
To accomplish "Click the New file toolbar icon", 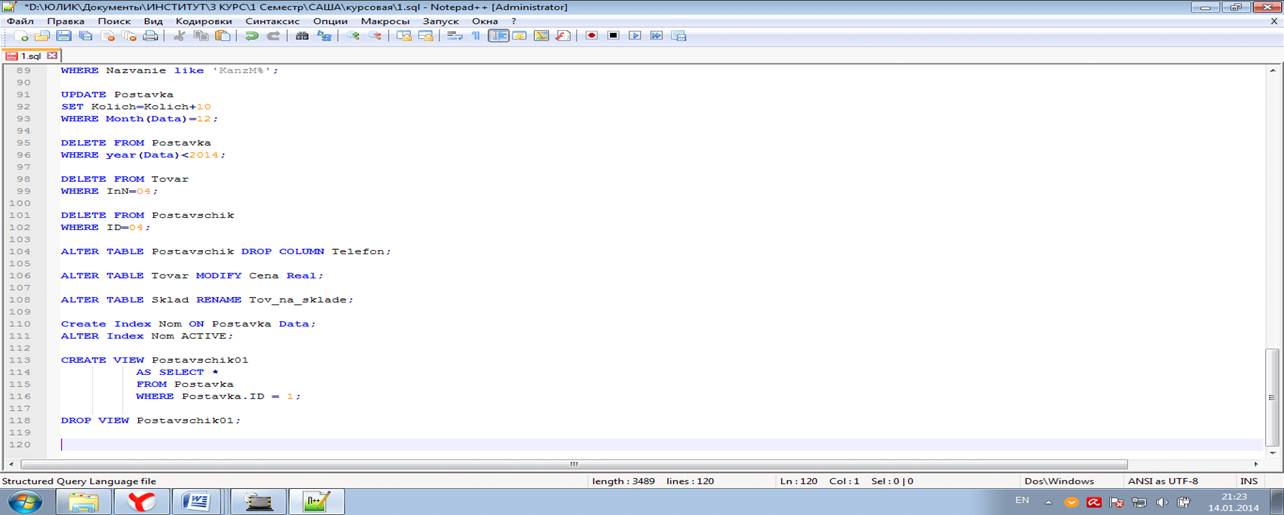I will (x=23, y=36).
